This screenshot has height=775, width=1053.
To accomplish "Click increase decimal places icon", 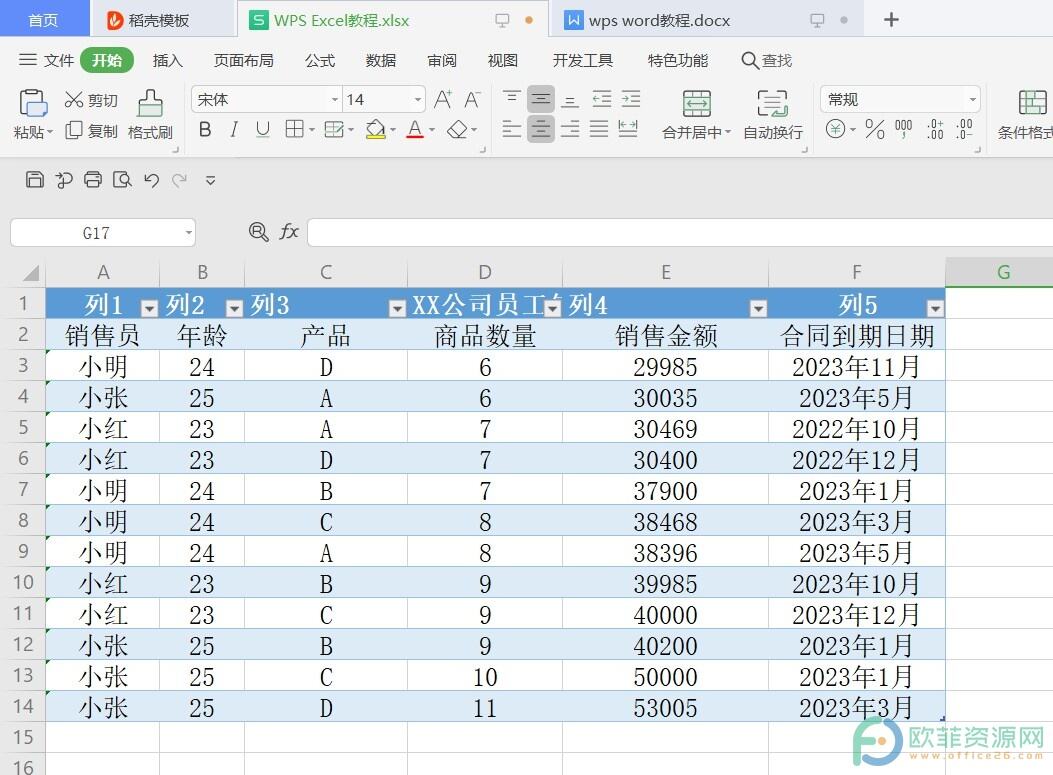I will (935, 128).
